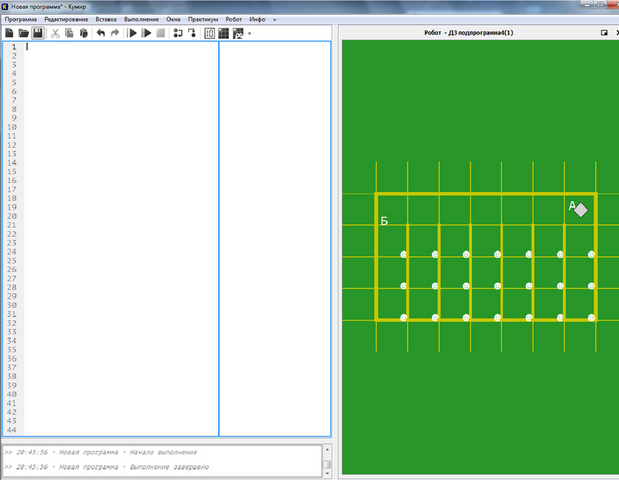Click the Robot diamond at cell А
This screenshot has height=480, width=619.
[x=581, y=210]
